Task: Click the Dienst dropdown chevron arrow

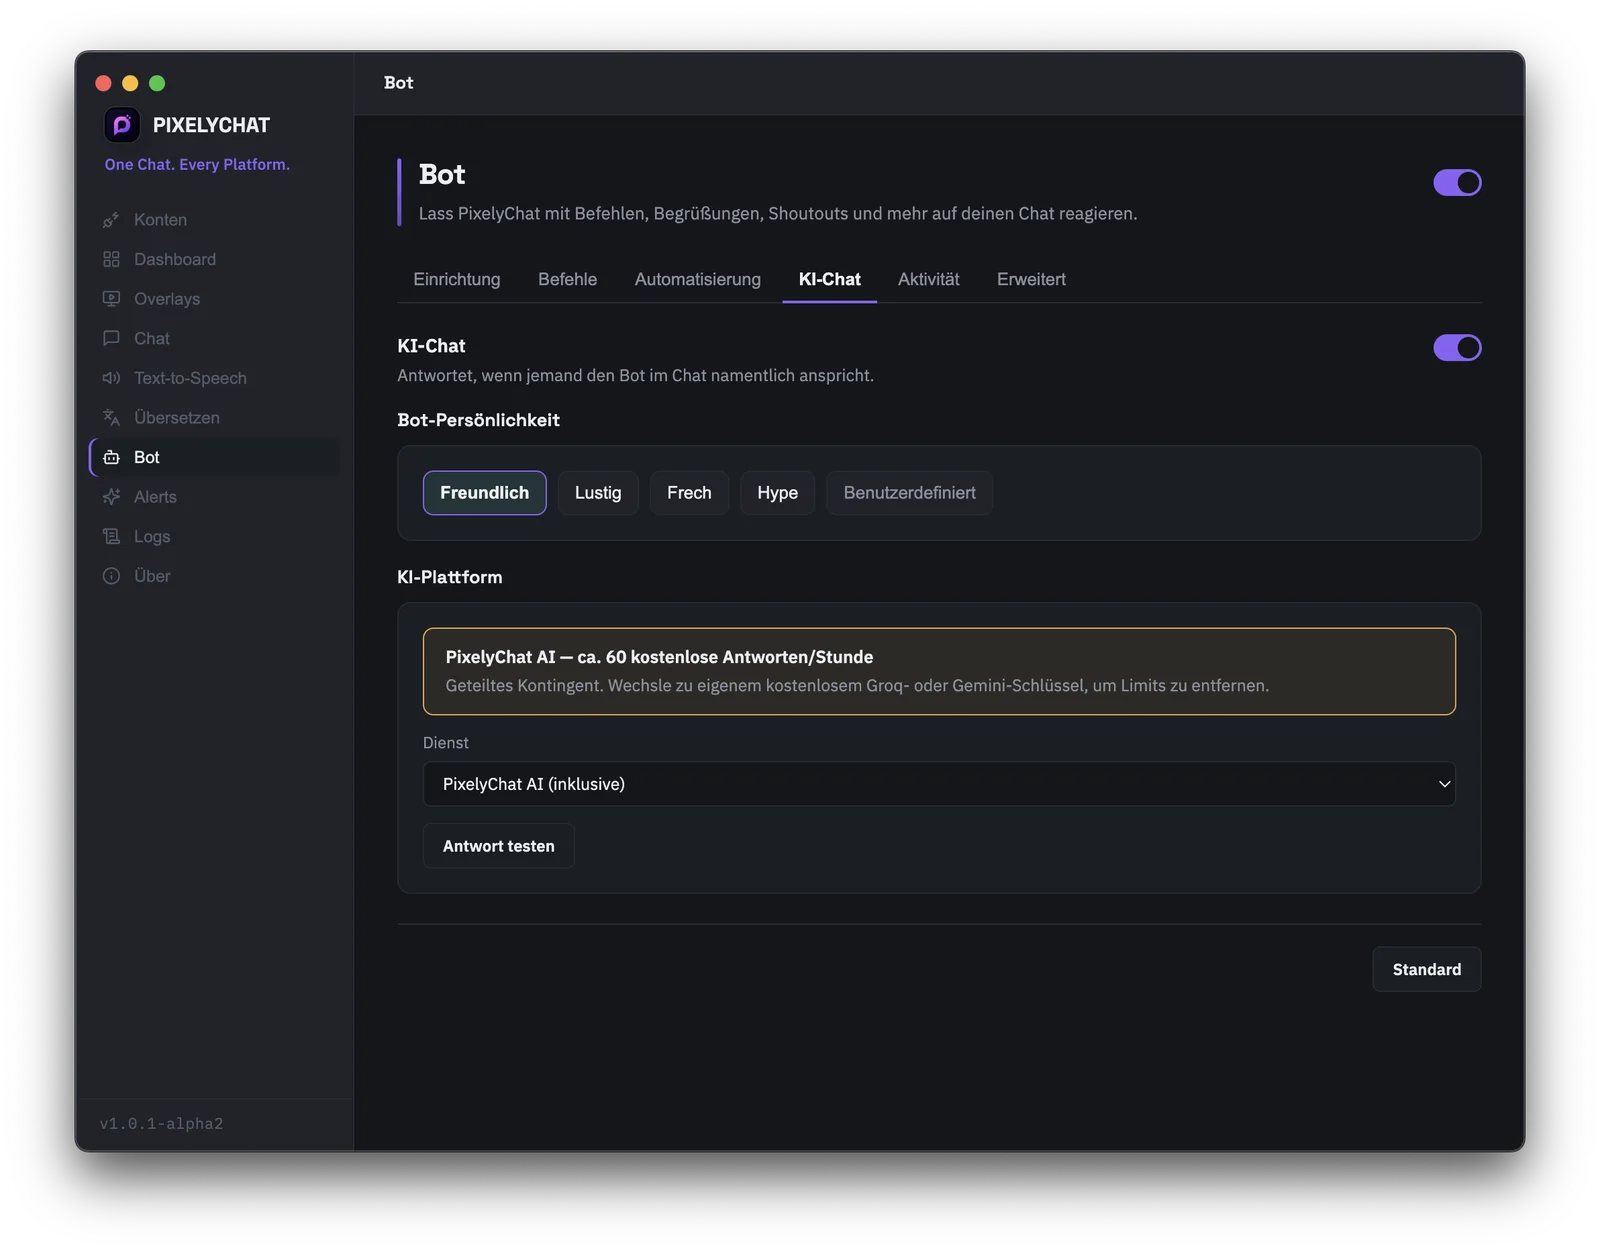Action: point(1444,784)
